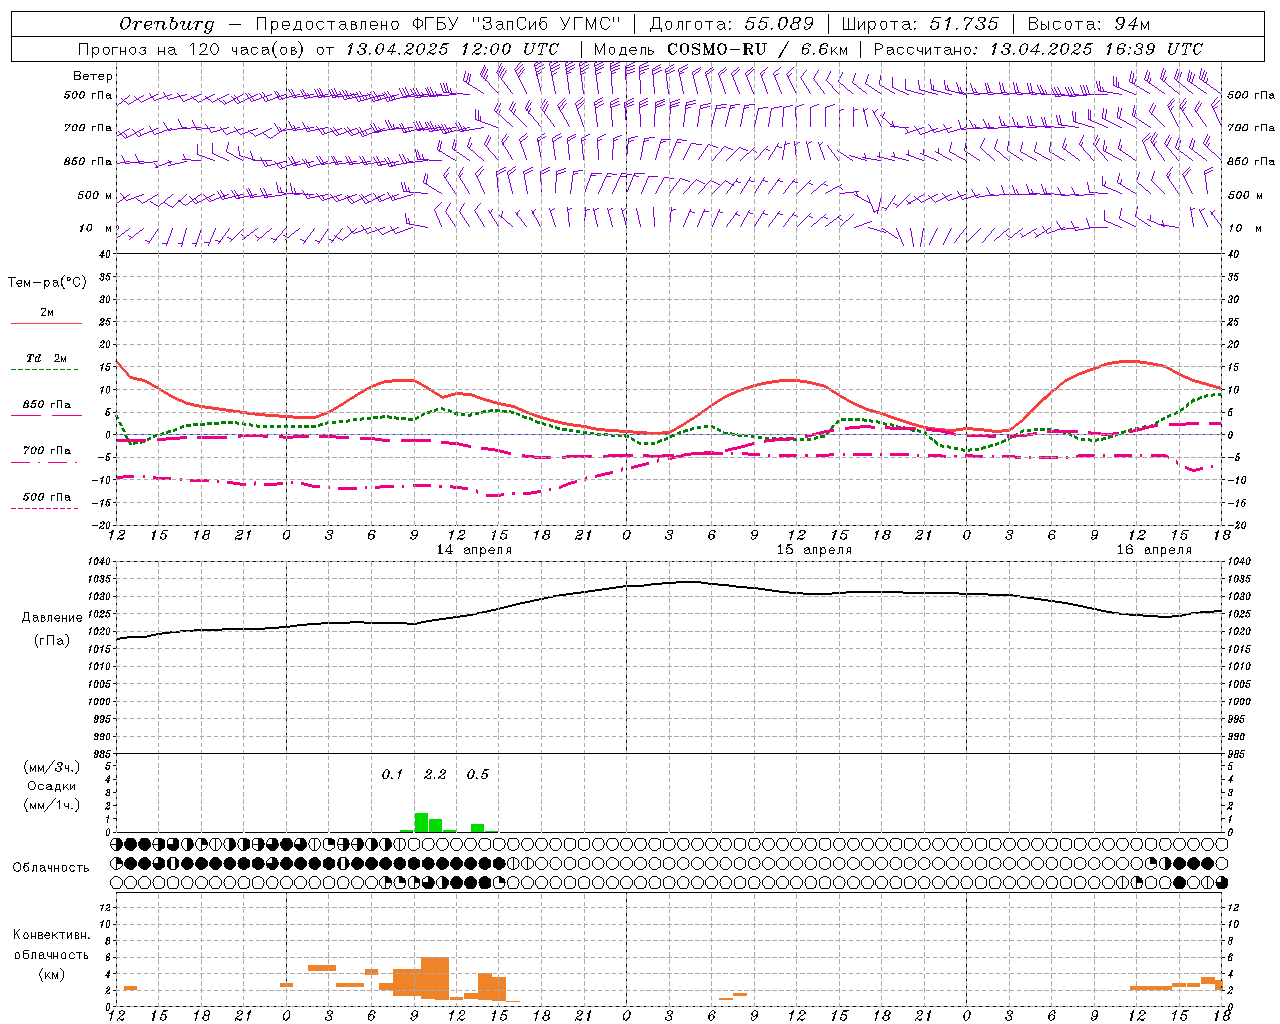Click the 'Рассчитано: 13.04.2025 16:39 UTC' timestamp

tap(1038, 49)
